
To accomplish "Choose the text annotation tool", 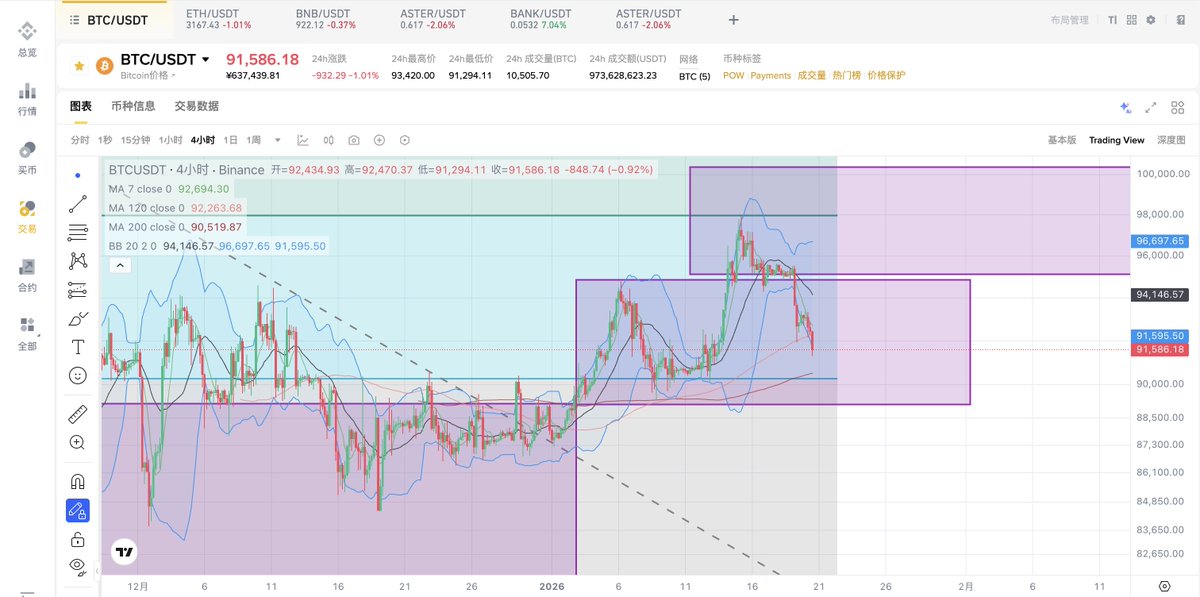I will pyautogui.click(x=78, y=347).
